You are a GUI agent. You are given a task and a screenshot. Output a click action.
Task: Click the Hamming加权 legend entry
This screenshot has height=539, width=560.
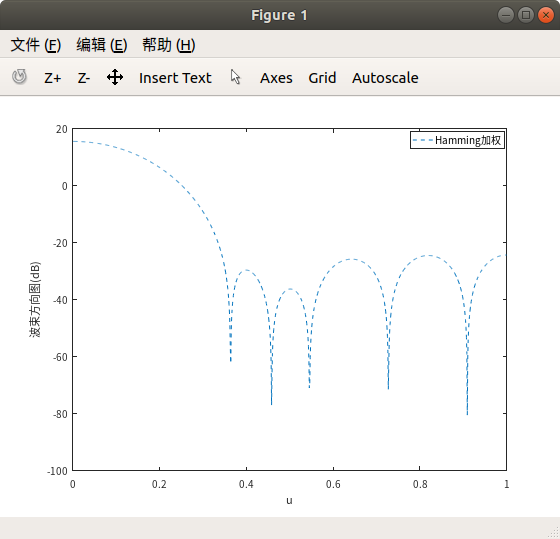point(468,140)
